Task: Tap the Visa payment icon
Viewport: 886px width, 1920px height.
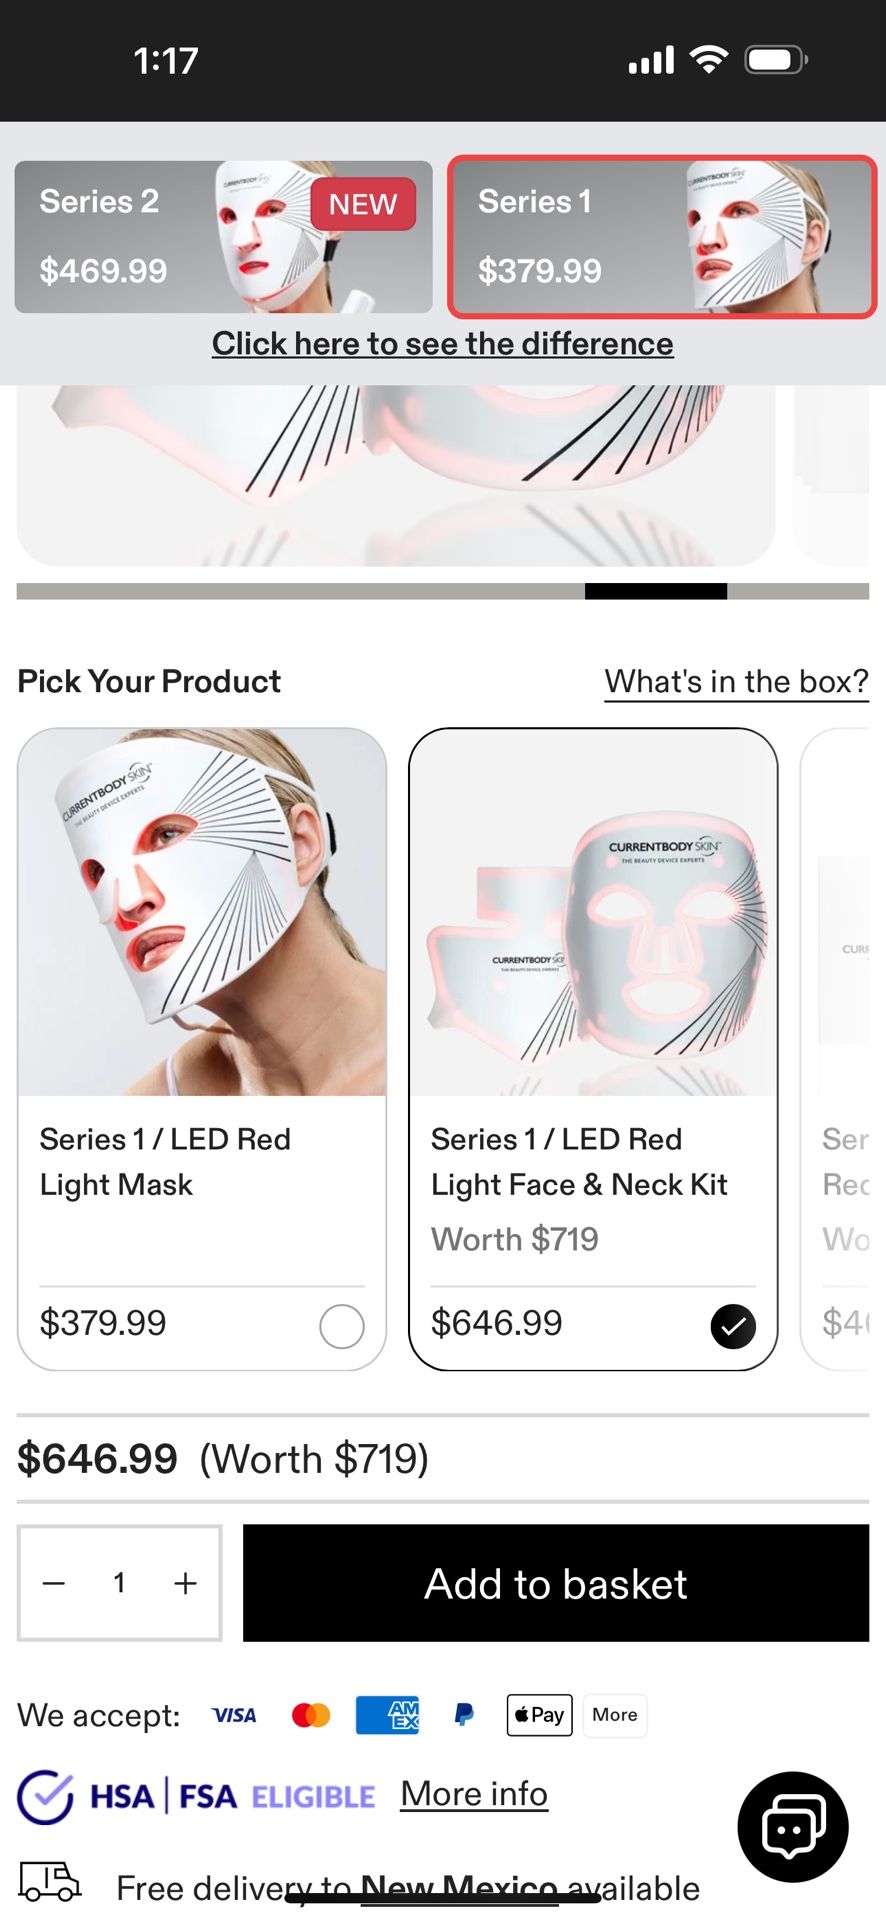Action: click(x=234, y=1715)
